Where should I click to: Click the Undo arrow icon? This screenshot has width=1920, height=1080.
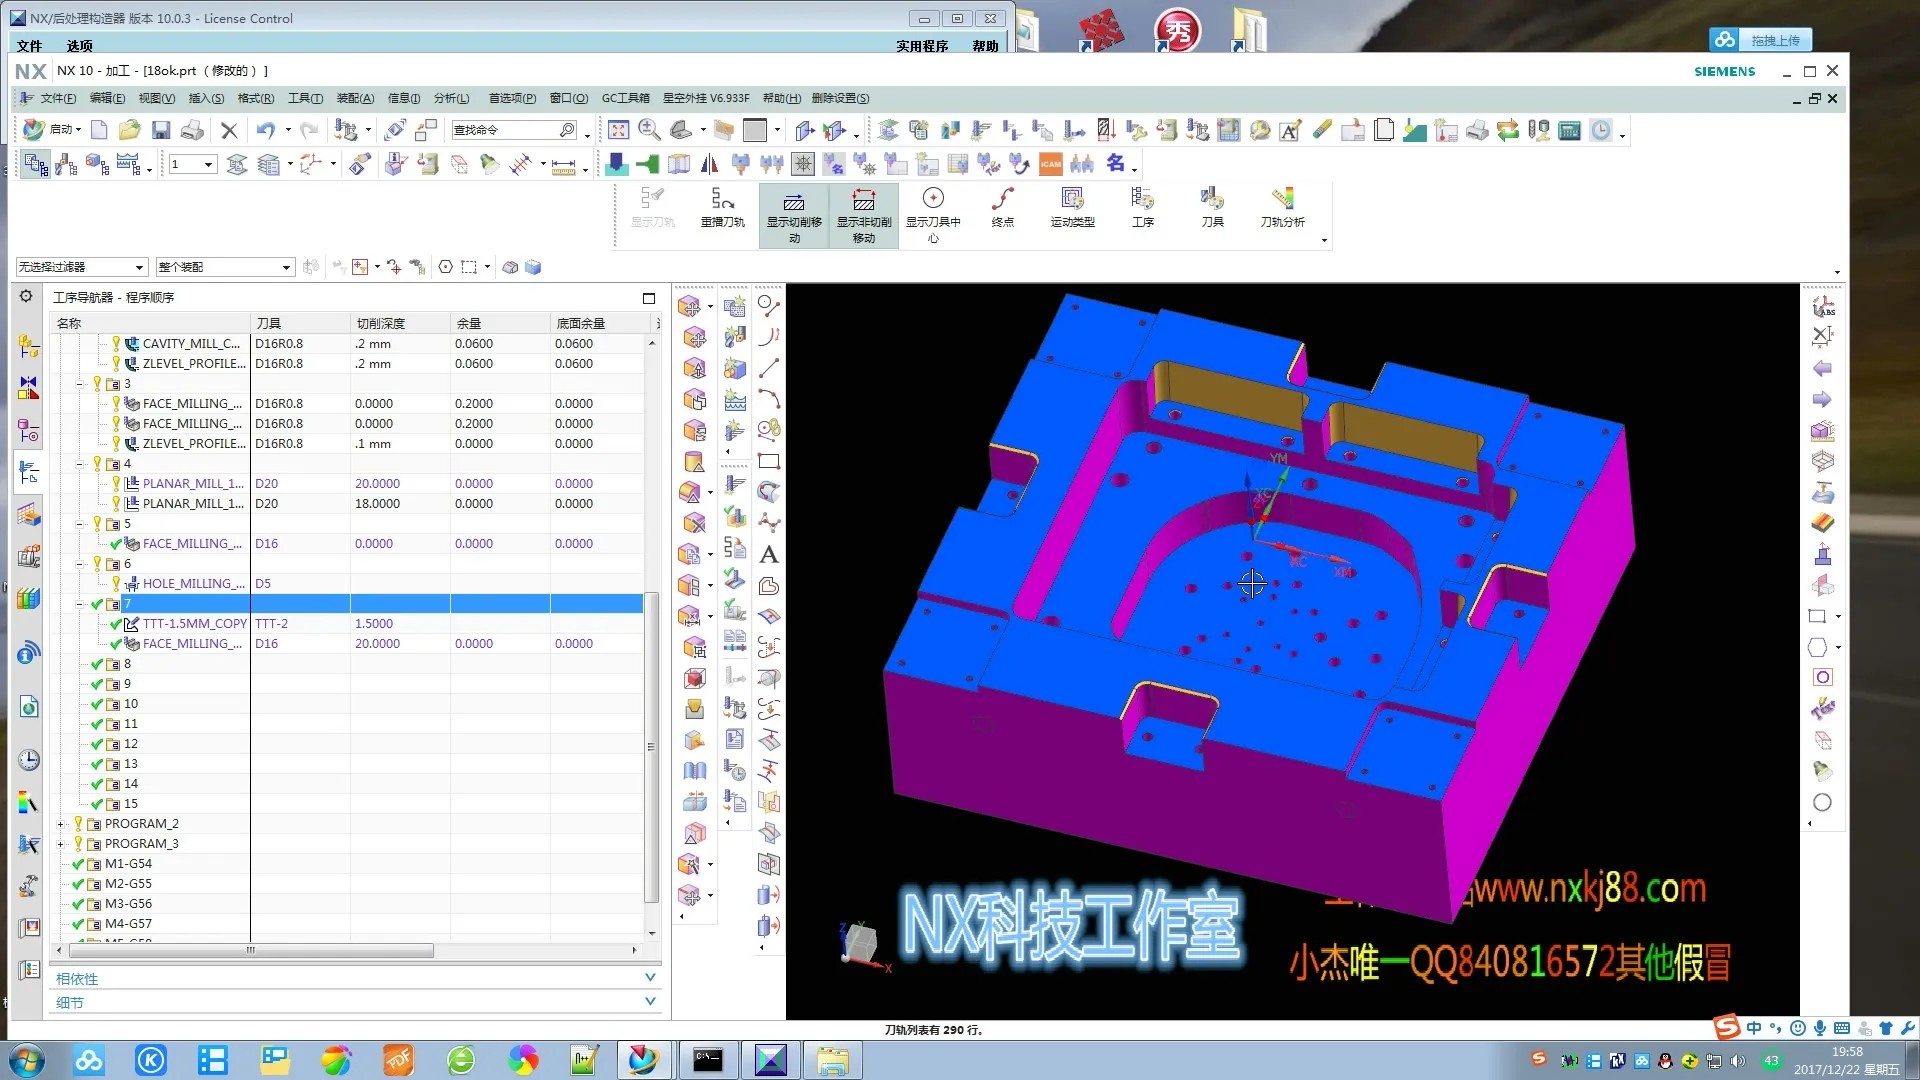265,130
